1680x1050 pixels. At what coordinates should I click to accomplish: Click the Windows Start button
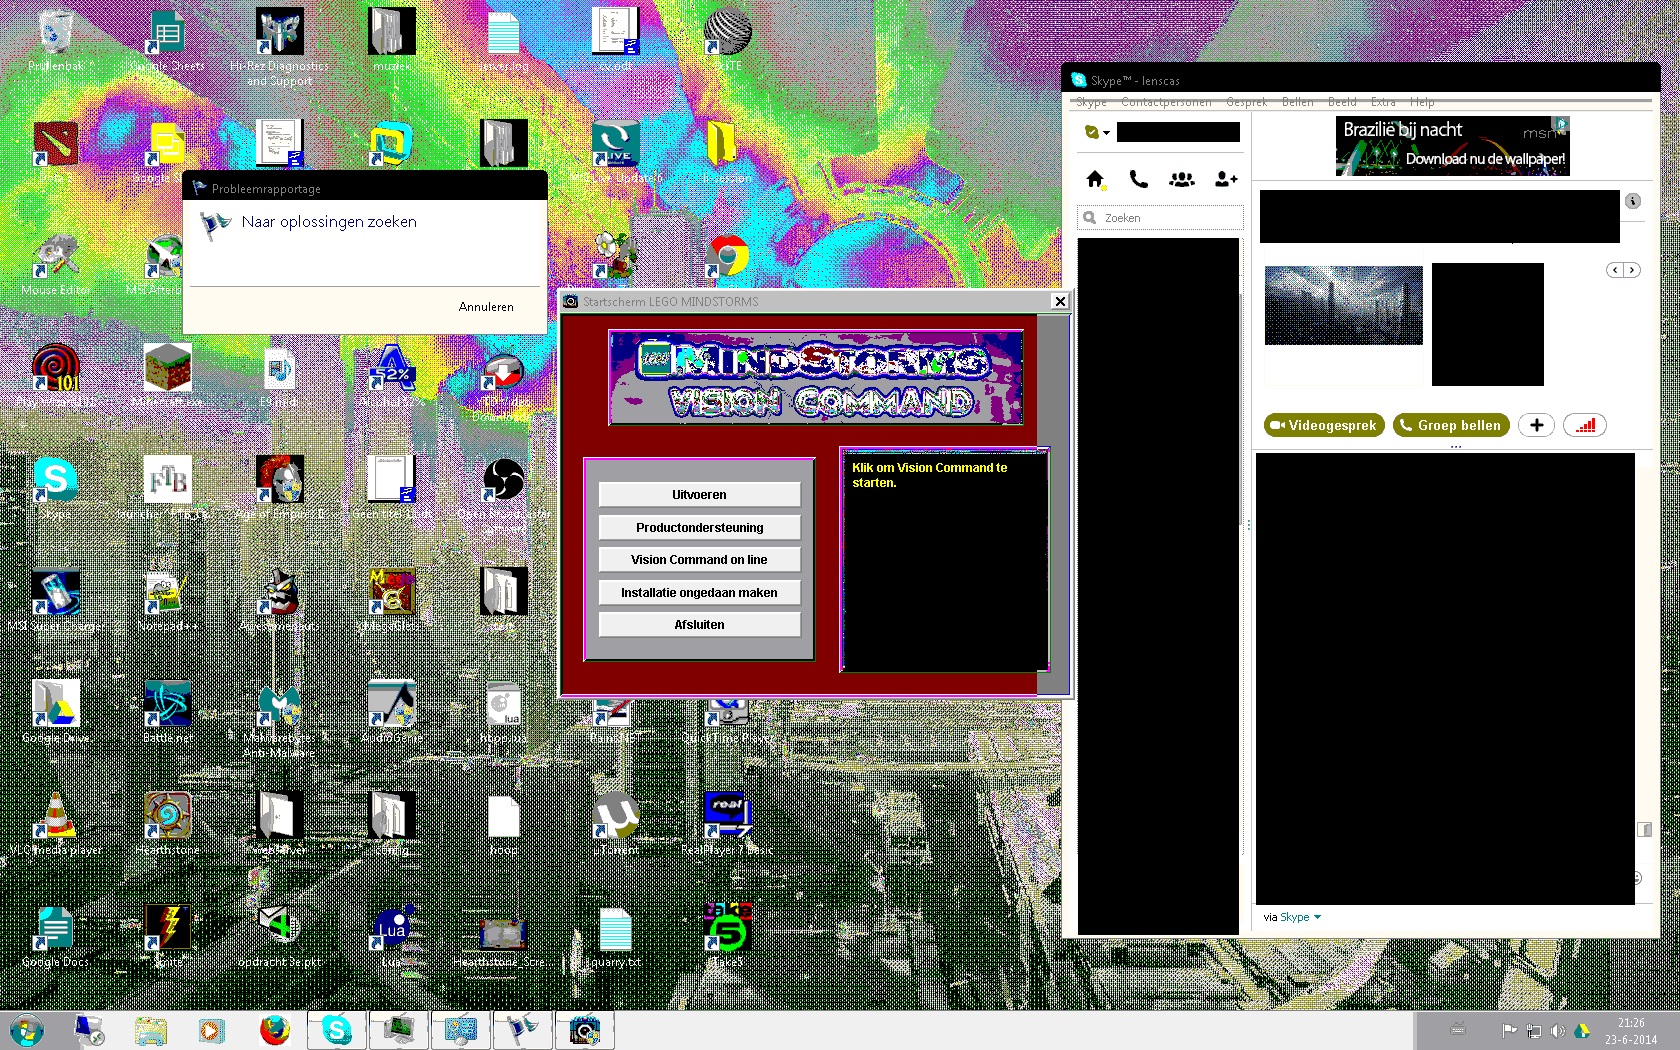point(26,1030)
